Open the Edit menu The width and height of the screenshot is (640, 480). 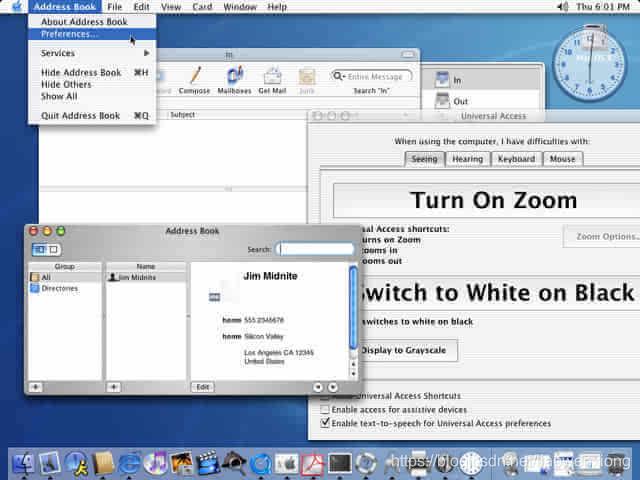(x=141, y=7)
